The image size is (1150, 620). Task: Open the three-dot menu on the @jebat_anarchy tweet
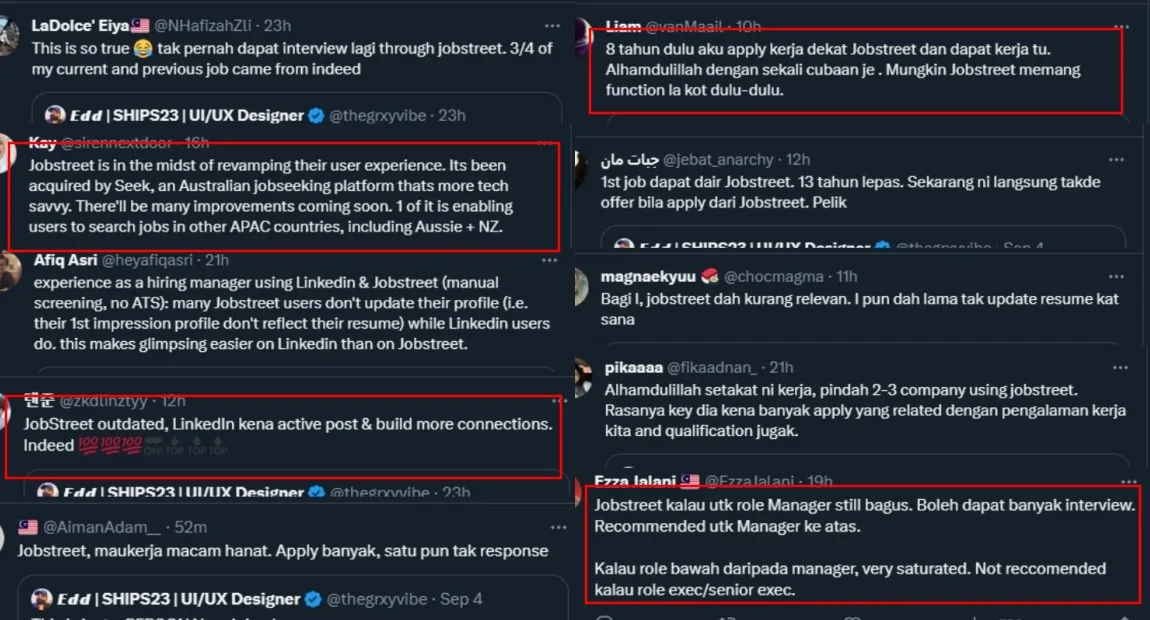point(1116,159)
